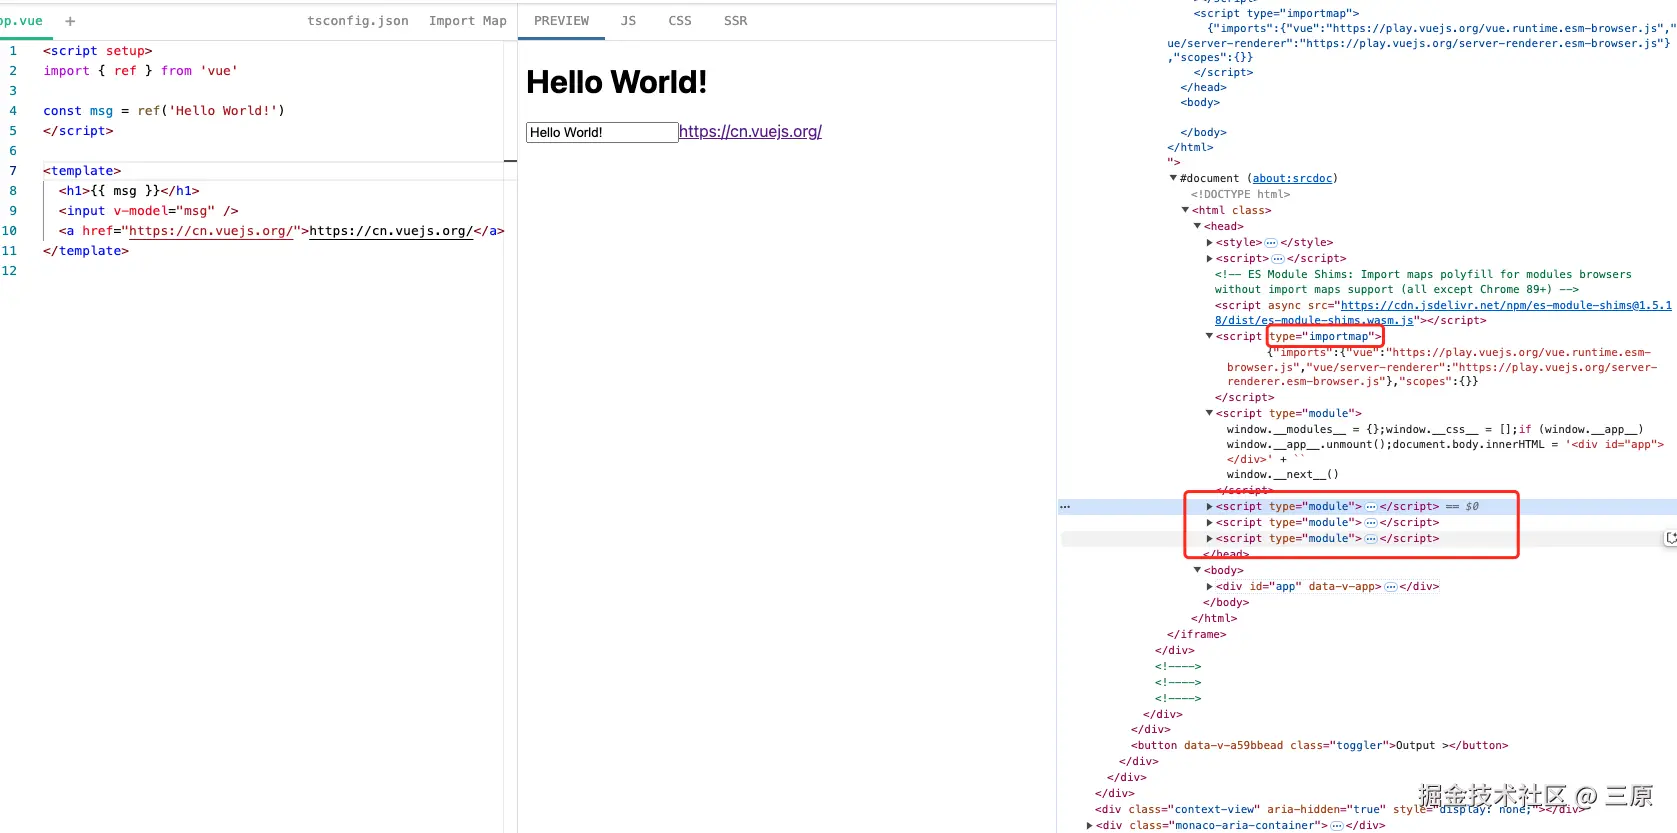
Task: Click the icon at the right edge of DevTools
Action: click(x=1670, y=539)
